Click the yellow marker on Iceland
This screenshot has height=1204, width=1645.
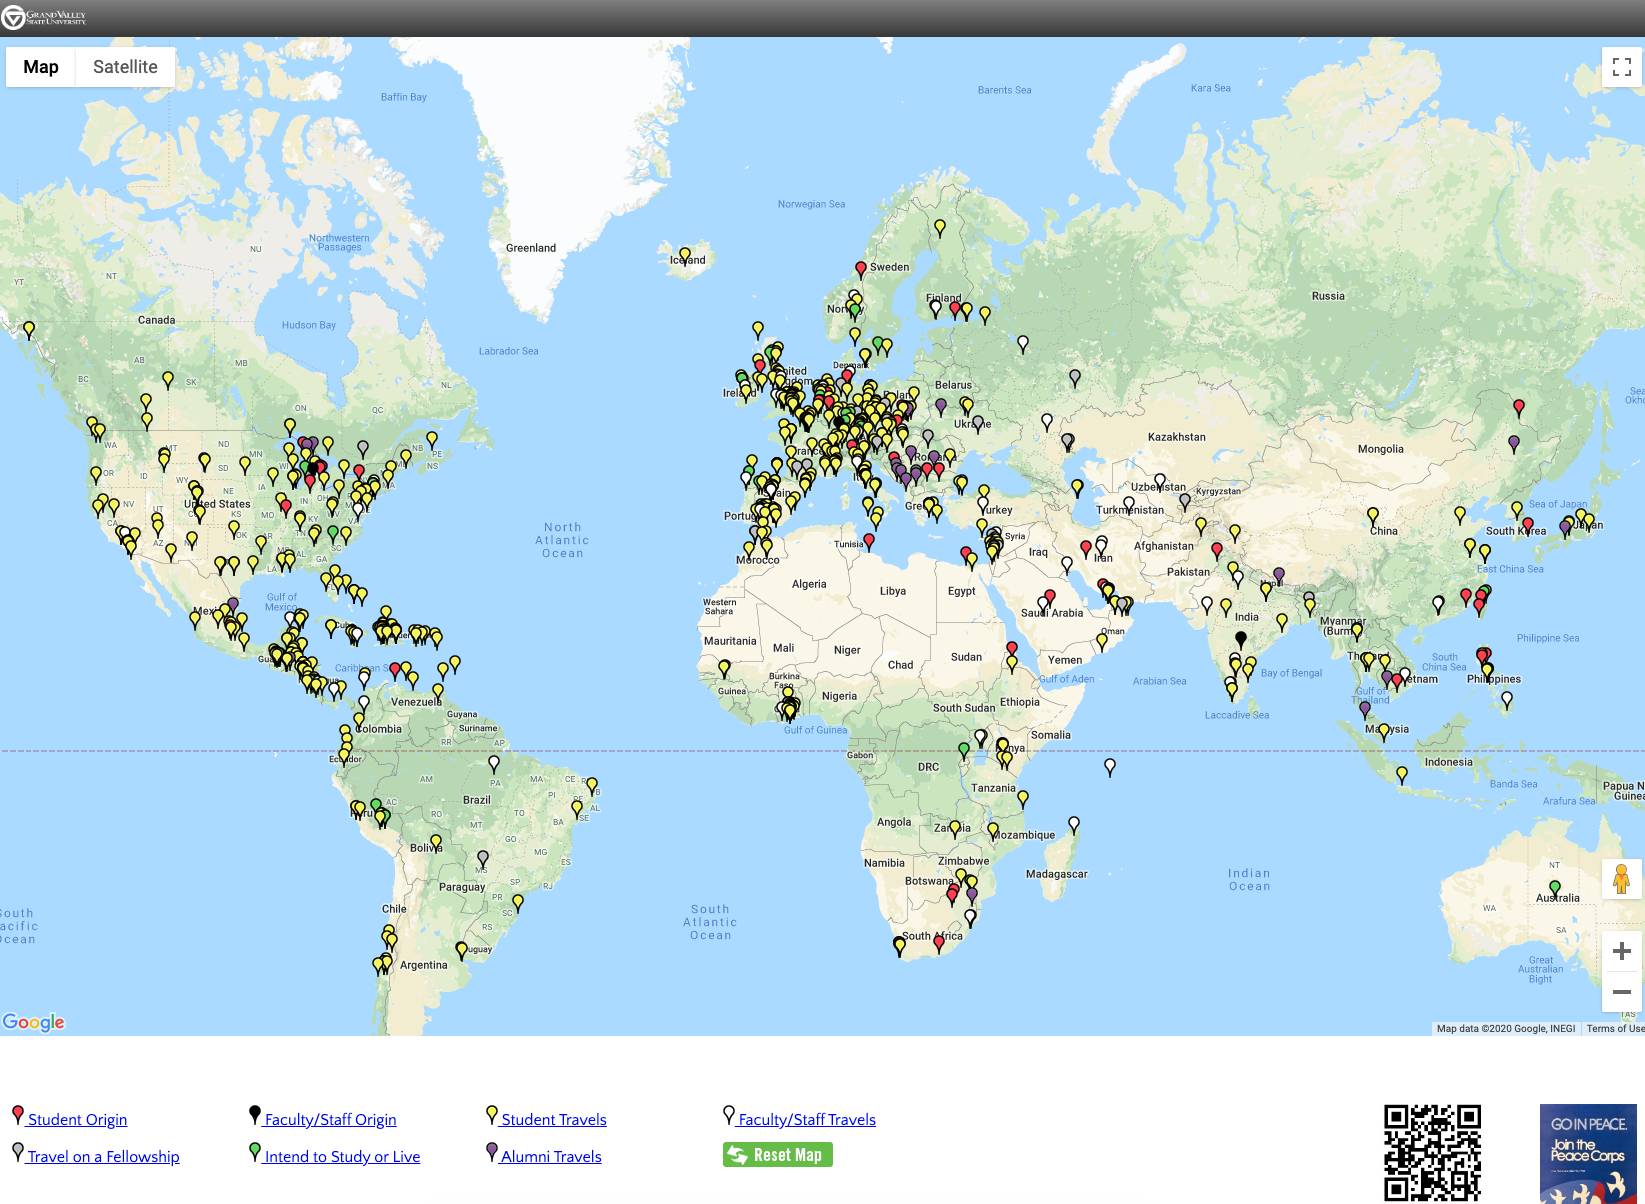685,255
